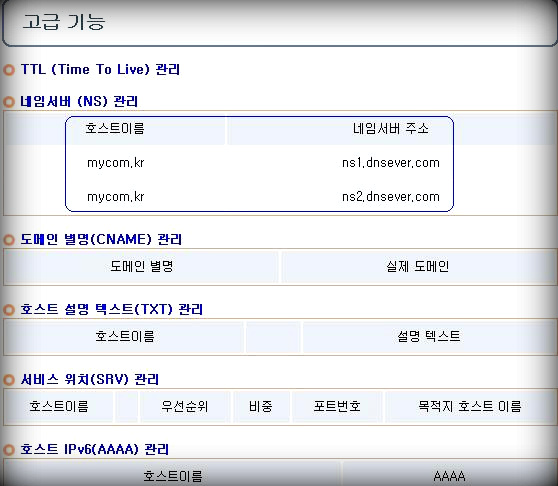Click 비중 column header
This screenshot has height=486, width=558.
(261, 406)
